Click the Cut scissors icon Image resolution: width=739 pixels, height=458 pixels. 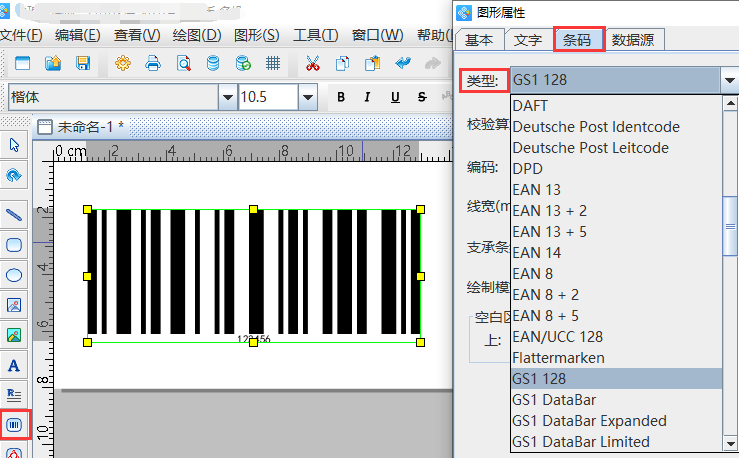point(312,63)
